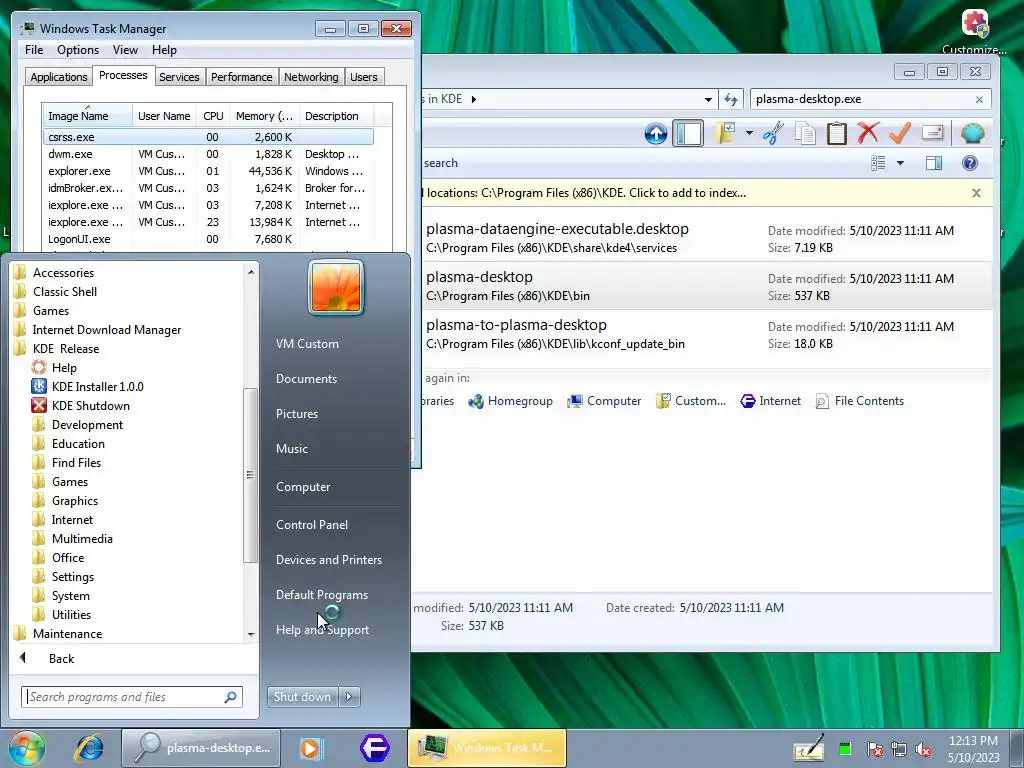This screenshot has height=768, width=1024.
Task: Dismiss the yellow index notification bar
Action: tap(976, 193)
